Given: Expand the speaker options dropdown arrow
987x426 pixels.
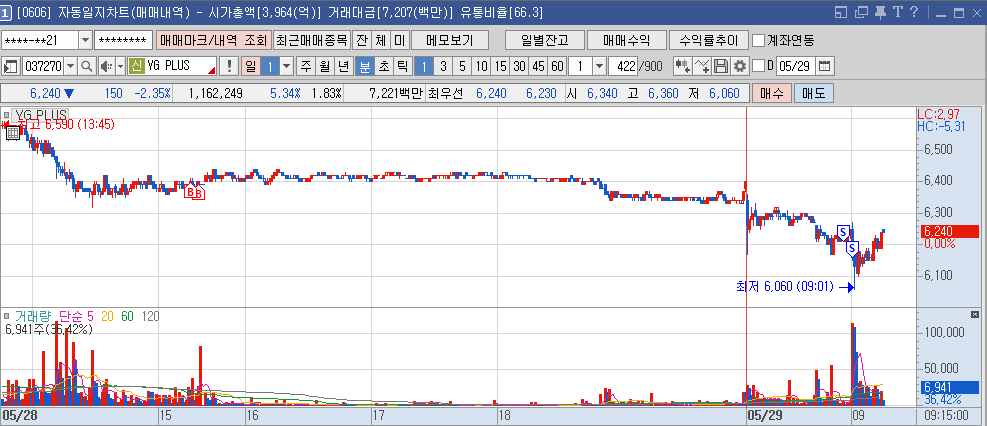Looking at the screenshot, I should [x=120, y=66].
